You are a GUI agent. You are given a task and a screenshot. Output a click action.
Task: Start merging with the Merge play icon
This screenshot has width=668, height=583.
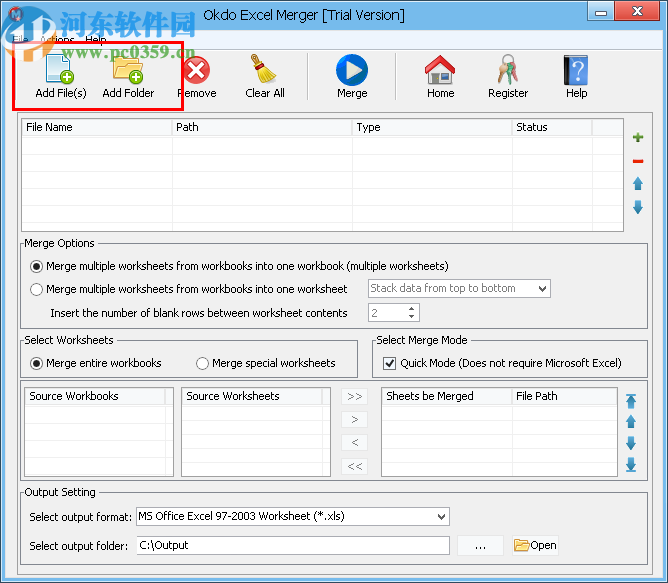[x=352, y=70]
